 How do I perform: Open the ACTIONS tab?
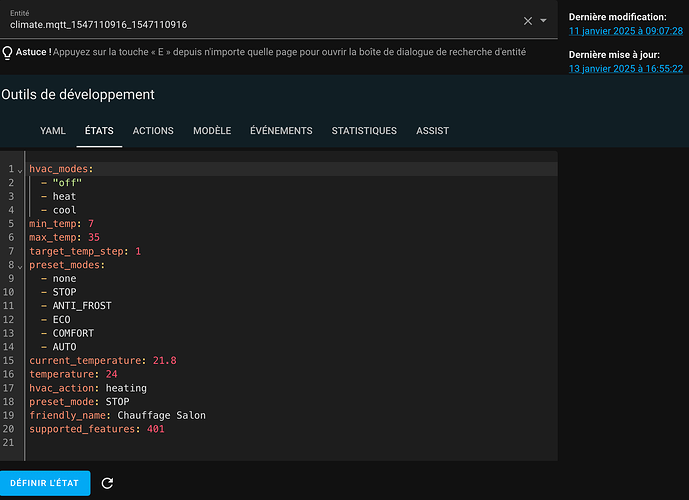(153, 131)
